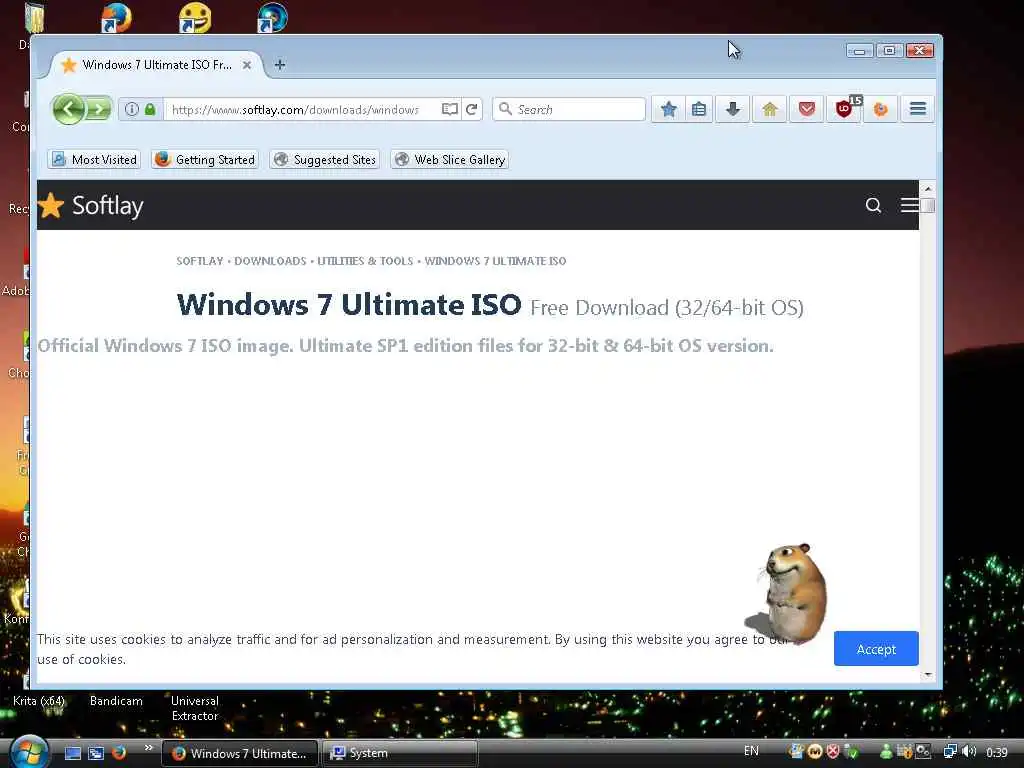Click the Softlay star logo
This screenshot has height=768, width=1024.
click(x=51, y=205)
